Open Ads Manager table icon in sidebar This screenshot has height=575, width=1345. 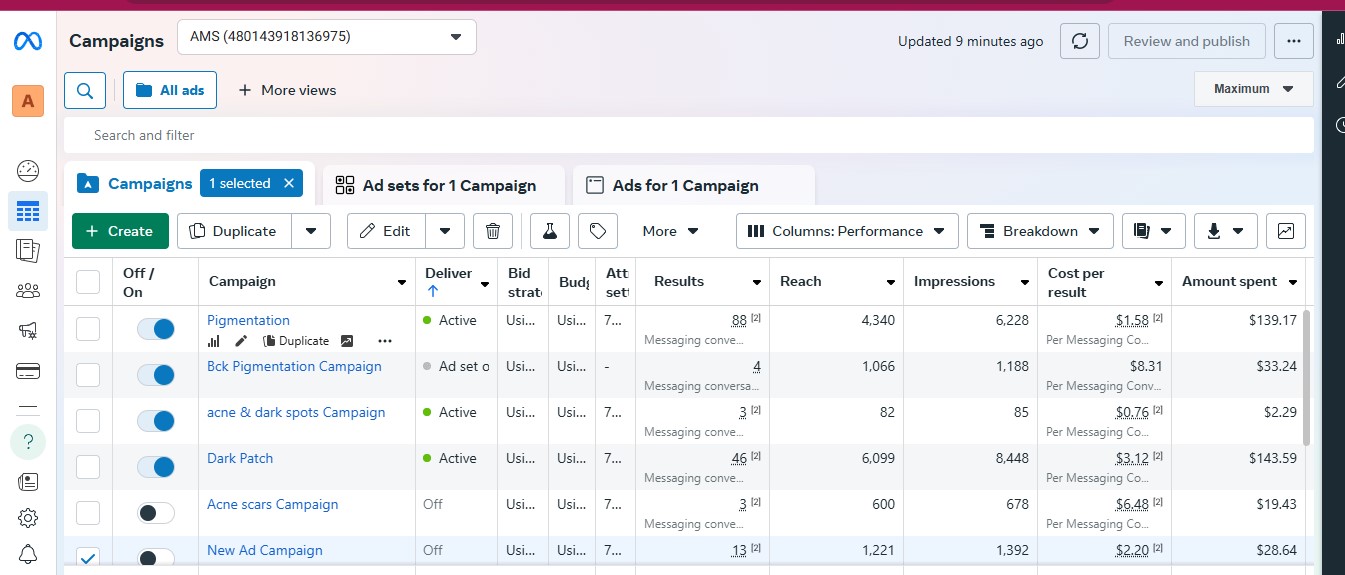pos(28,212)
